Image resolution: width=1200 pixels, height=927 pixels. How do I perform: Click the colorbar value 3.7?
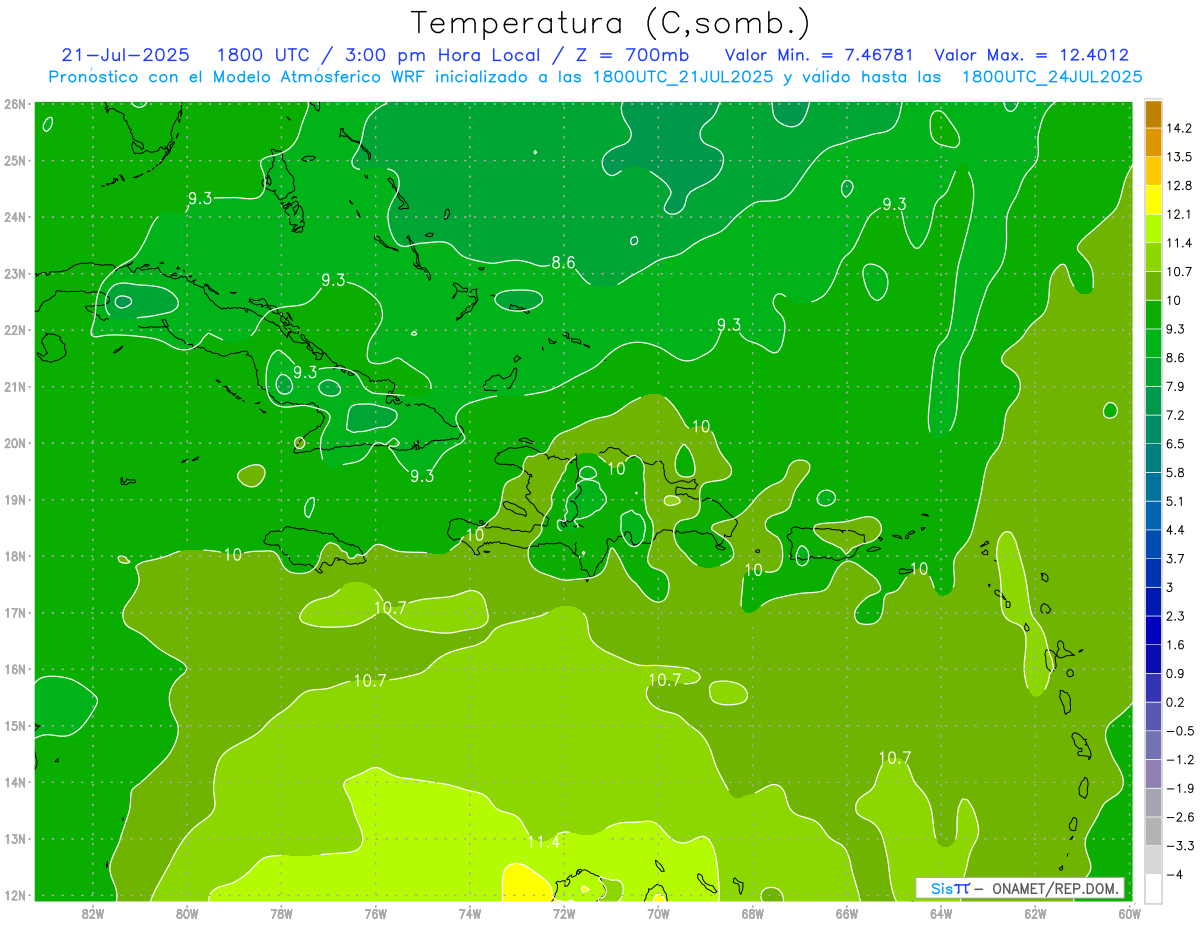tap(1176, 558)
